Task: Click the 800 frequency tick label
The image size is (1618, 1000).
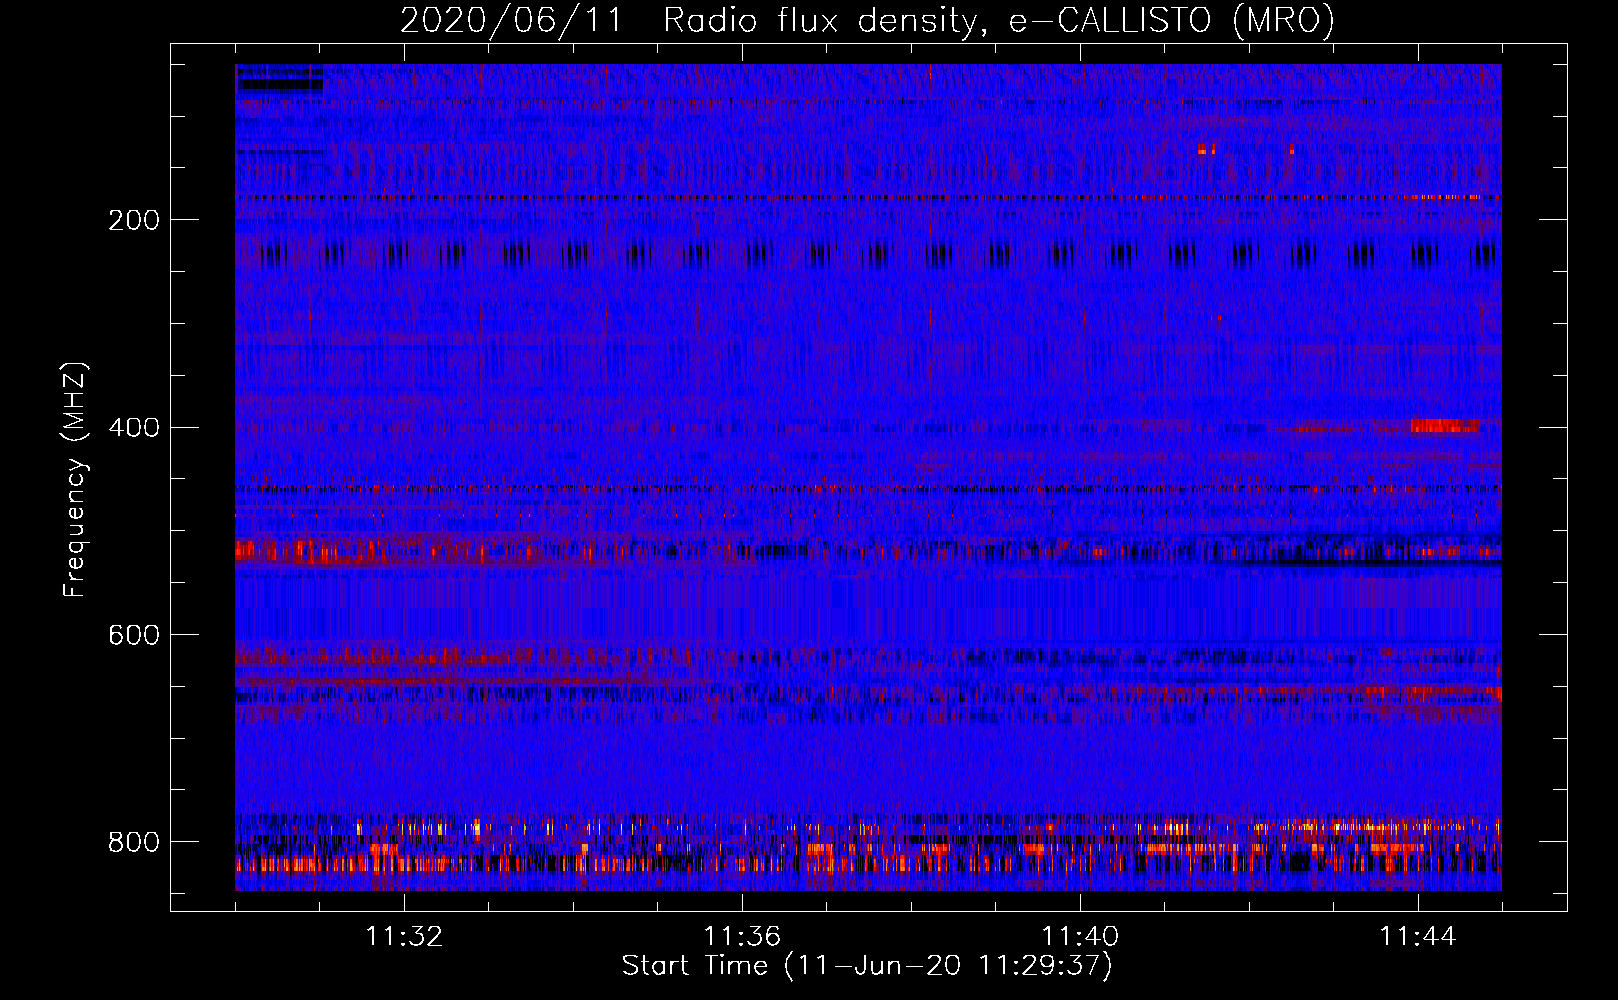Action: 133,842
